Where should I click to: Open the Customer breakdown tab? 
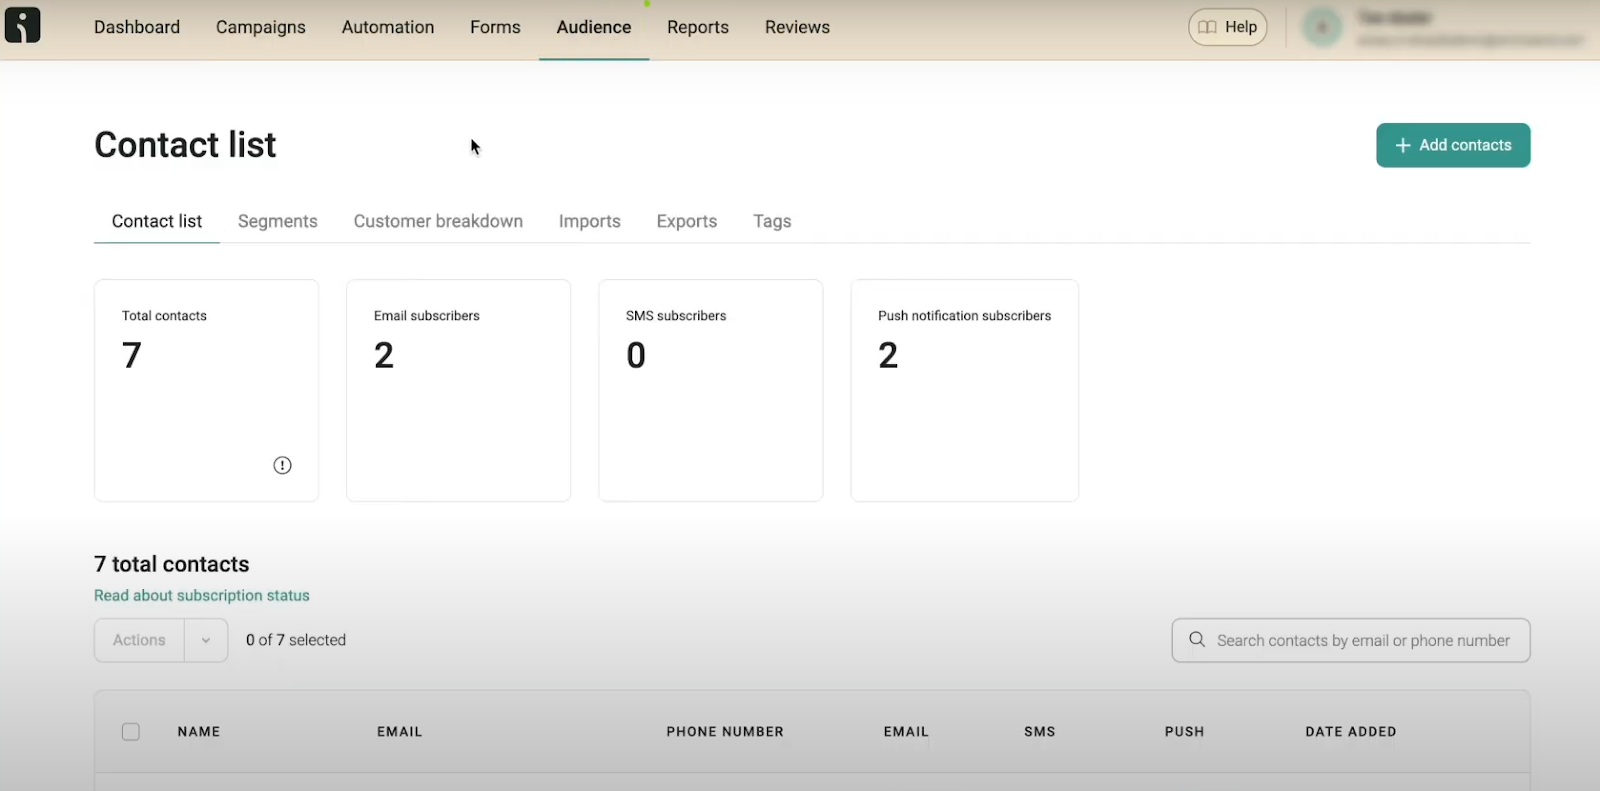pyautogui.click(x=438, y=221)
